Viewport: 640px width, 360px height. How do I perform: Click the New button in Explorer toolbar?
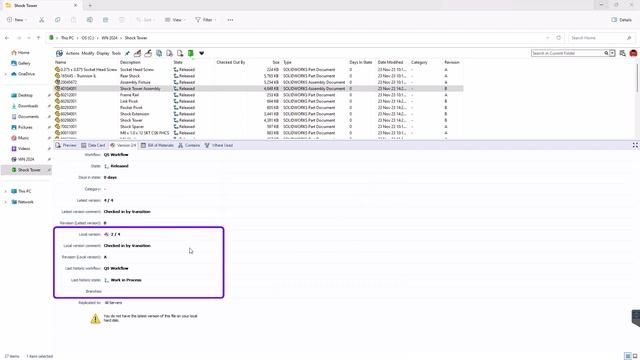point(16,20)
